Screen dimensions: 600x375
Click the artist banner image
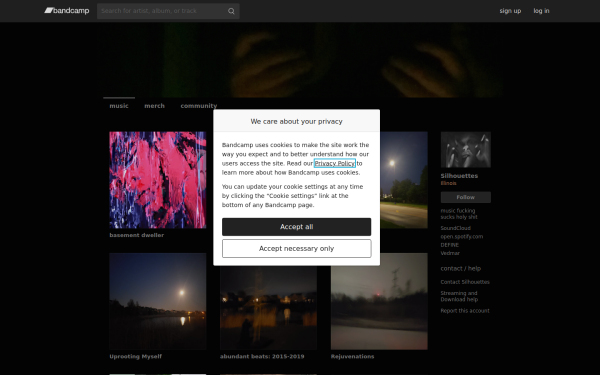300,60
